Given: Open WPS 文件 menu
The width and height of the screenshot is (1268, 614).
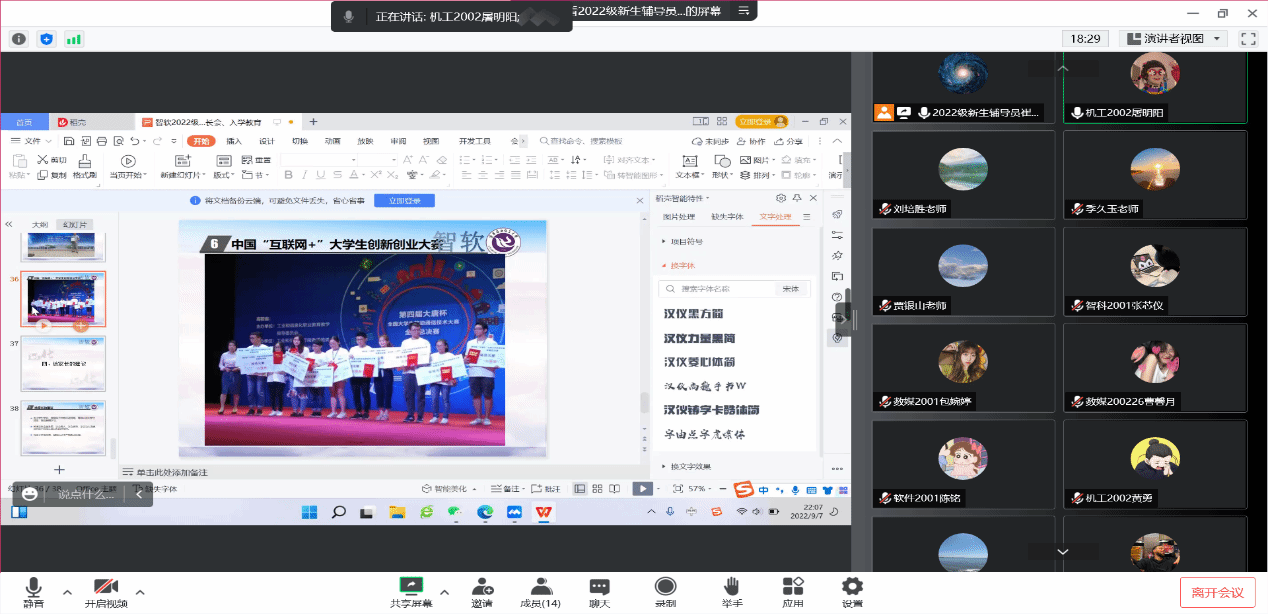Looking at the screenshot, I should click(31, 141).
